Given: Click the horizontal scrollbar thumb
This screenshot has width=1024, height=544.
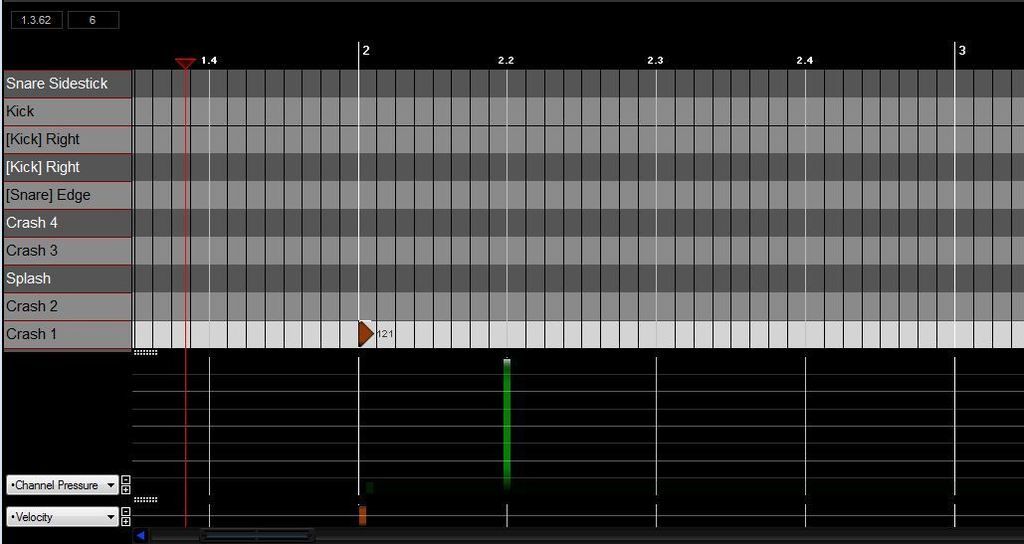Looking at the screenshot, I should [257, 536].
